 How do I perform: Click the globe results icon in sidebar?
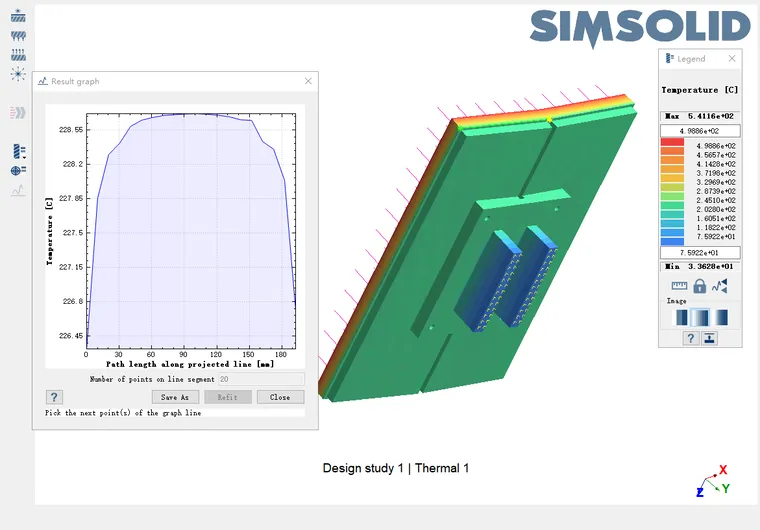tap(18, 171)
